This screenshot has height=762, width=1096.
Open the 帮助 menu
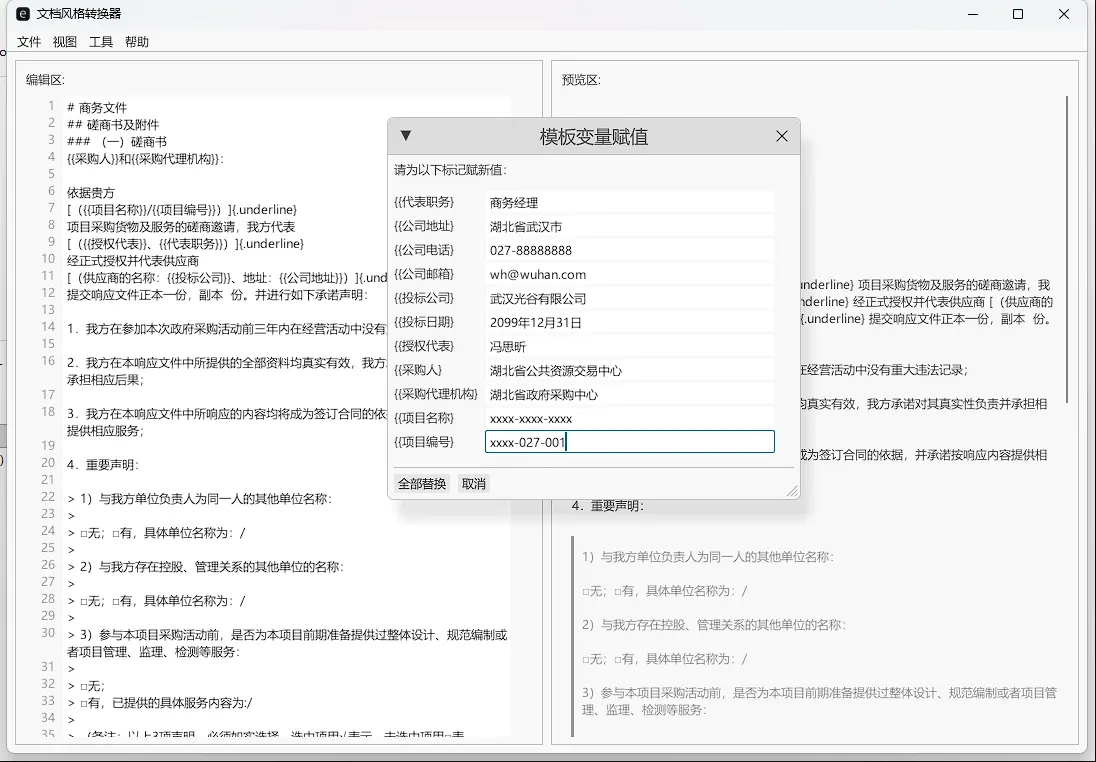click(136, 42)
